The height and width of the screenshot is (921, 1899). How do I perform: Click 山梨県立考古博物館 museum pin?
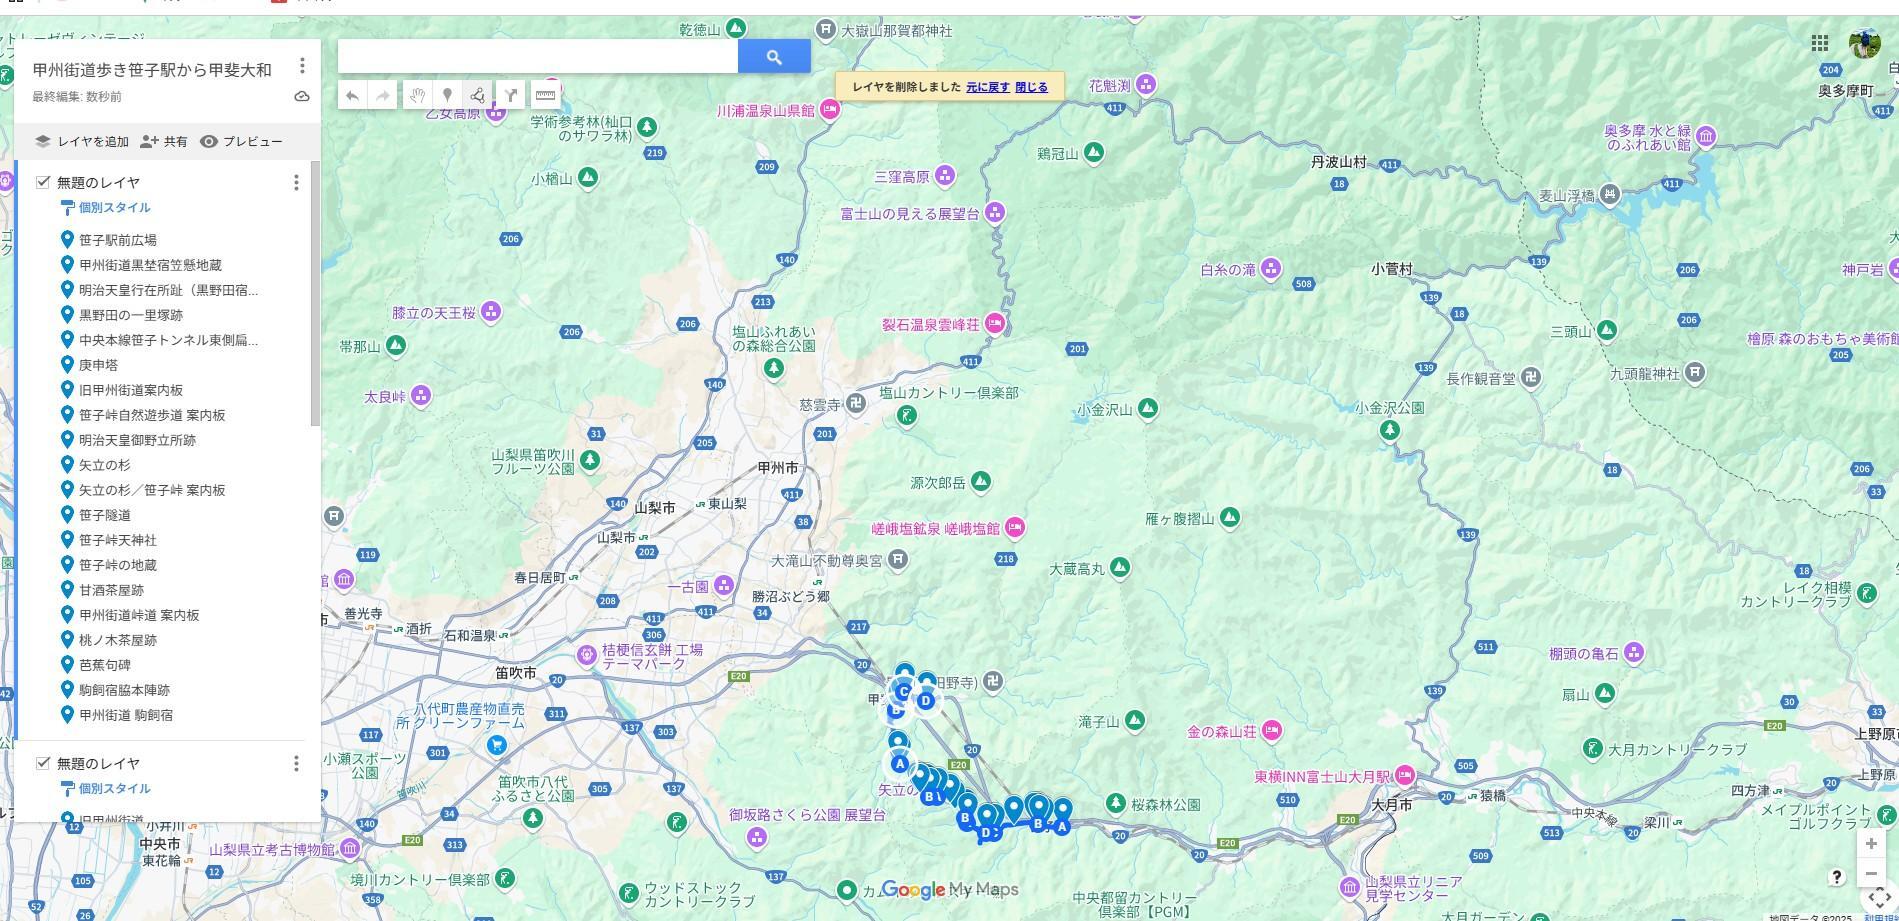click(349, 849)
